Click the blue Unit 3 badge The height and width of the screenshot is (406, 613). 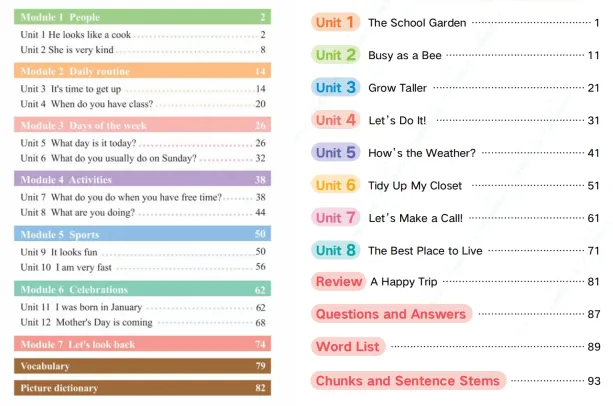[335, 87]
